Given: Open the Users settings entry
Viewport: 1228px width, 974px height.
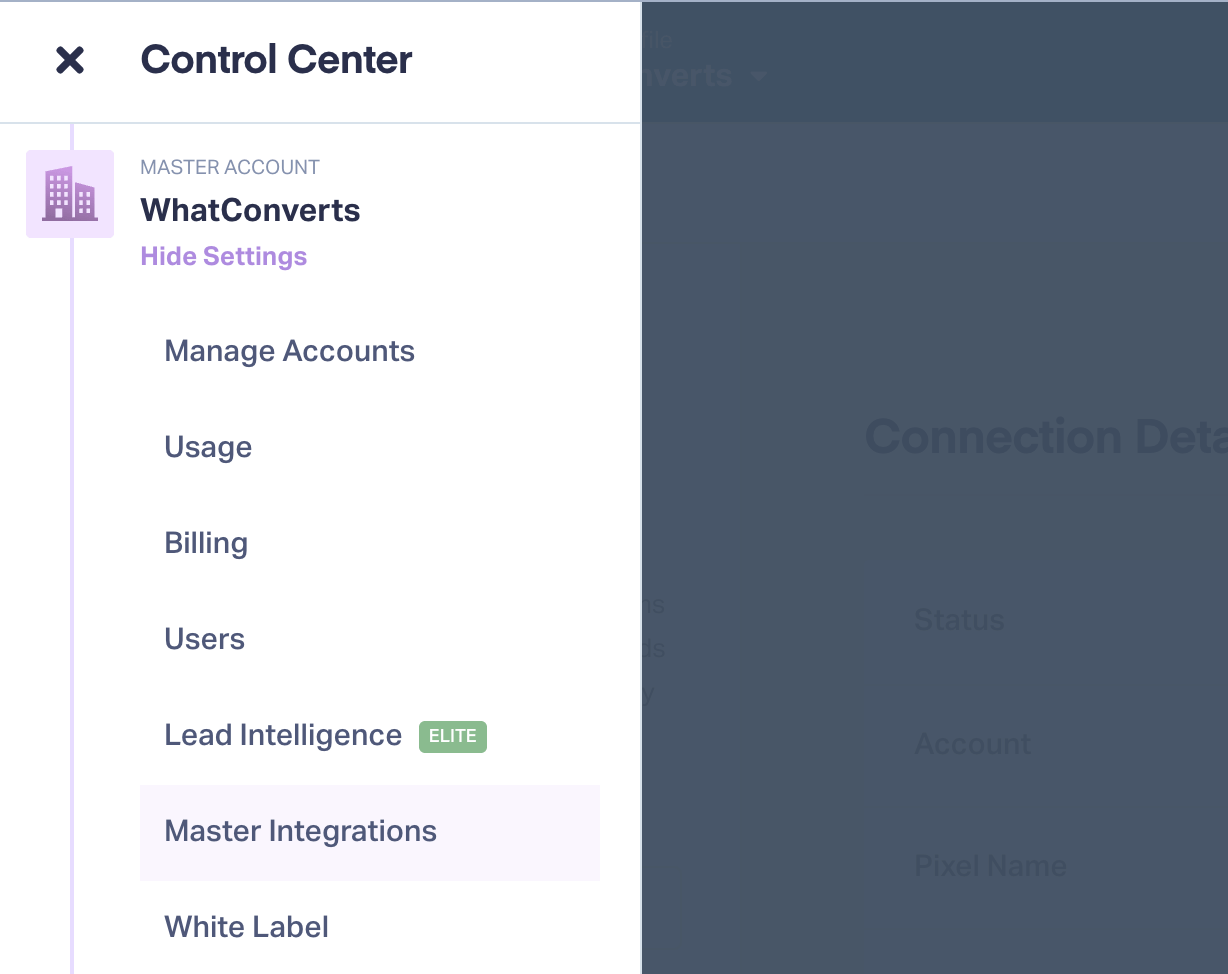Looking at the screenshot, I should [x=205, y=639].
